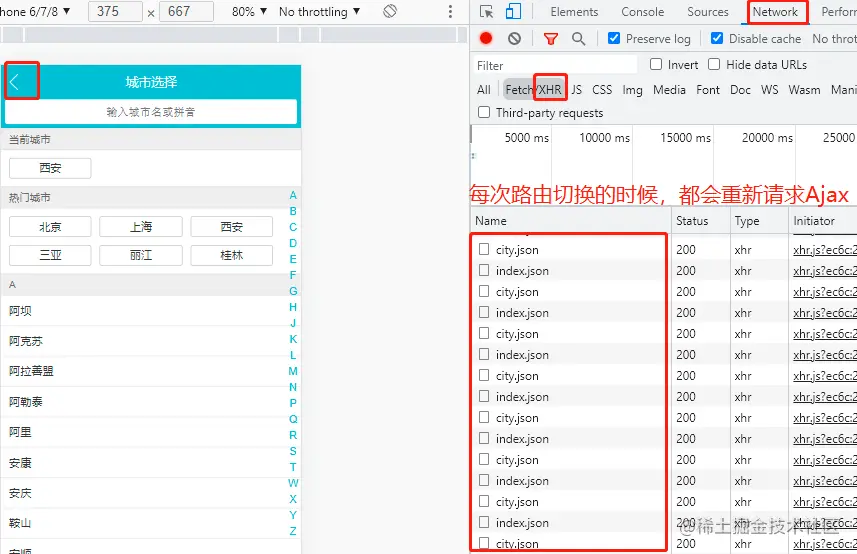
Task: Filter requests by CSS type
Action: 602,90
